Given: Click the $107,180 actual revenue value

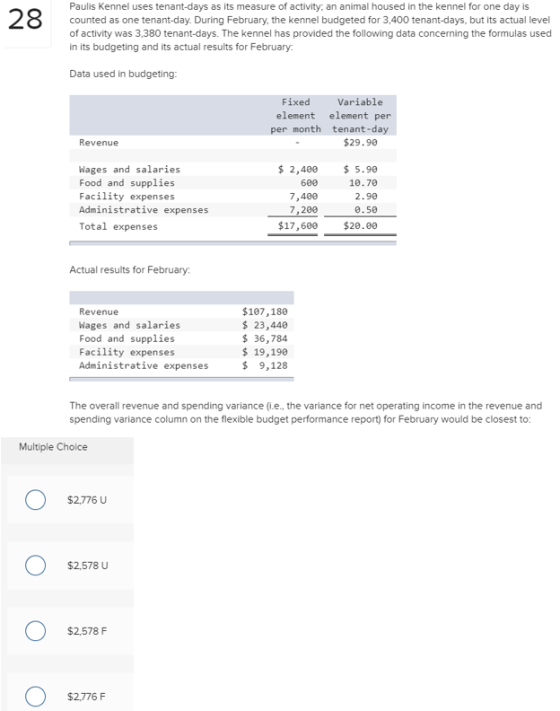Looking at the screenshot, I should [265, 312].
